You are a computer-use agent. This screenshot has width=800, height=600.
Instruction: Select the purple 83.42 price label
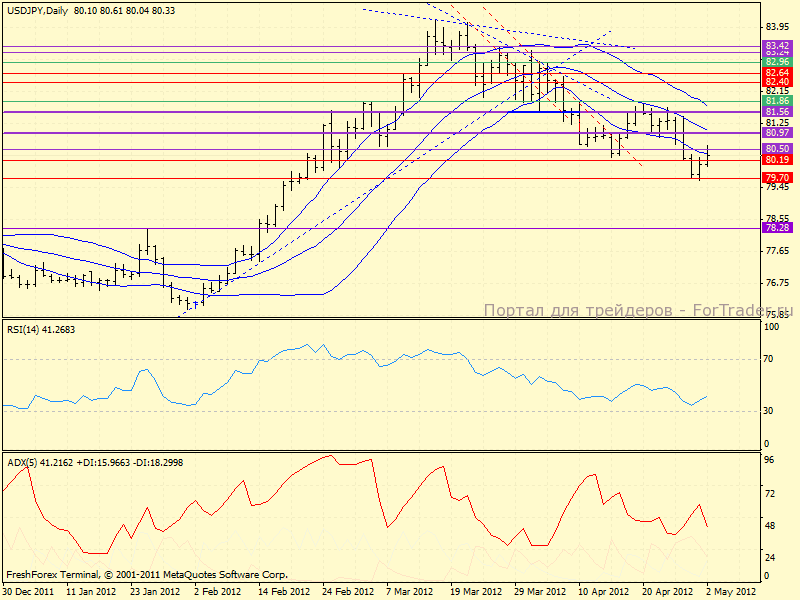click(x=777, y=46)
